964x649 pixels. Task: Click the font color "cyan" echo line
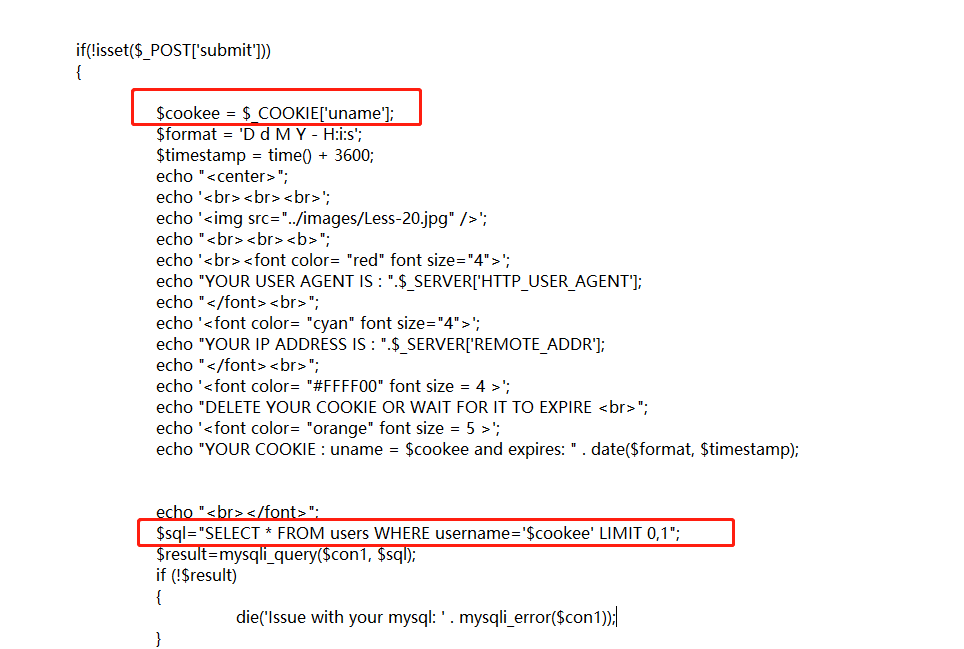pos(318,323)
